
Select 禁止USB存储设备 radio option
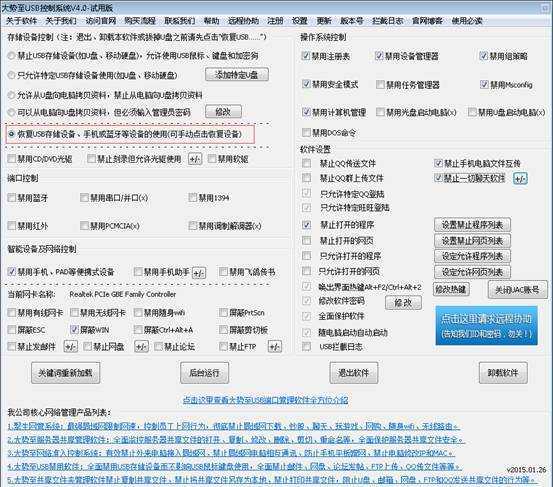(x=12, y=56)
